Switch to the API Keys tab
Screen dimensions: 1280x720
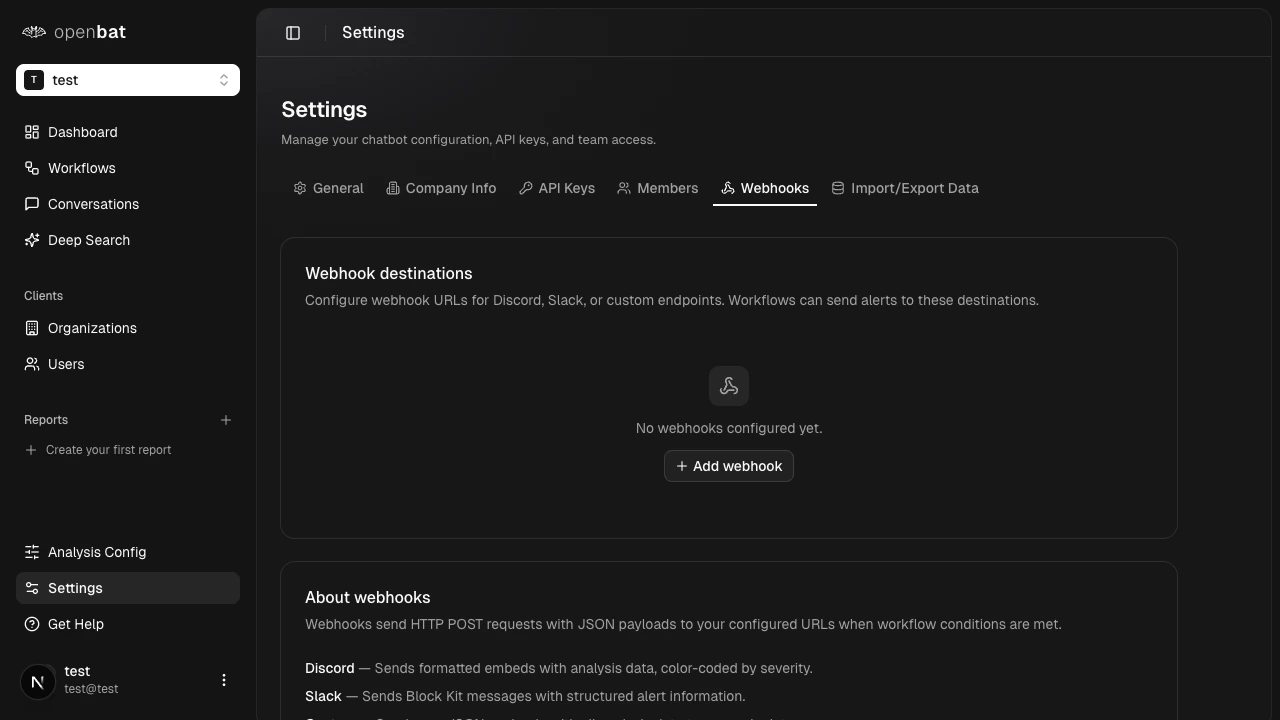click(x=557, y=188)
